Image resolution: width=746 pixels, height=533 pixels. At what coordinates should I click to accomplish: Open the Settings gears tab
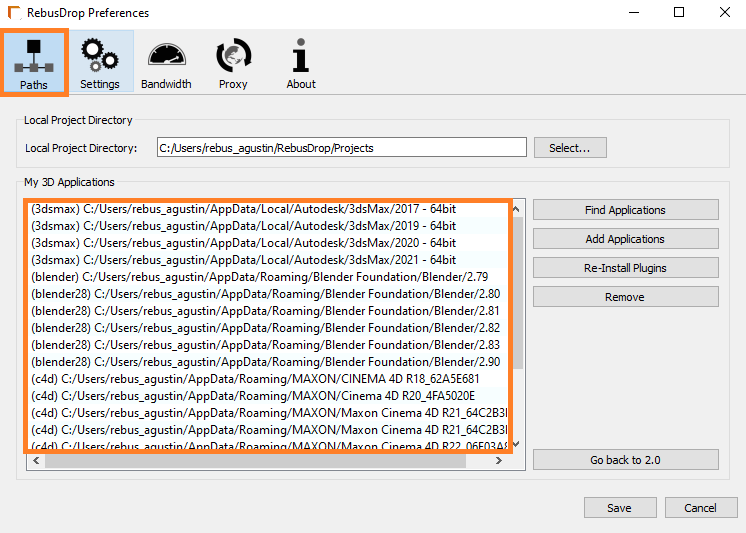(100, 61)
